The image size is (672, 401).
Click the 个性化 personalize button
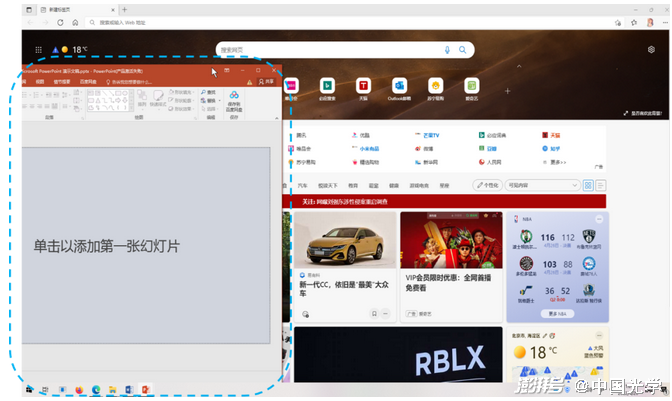coord(488,185)
